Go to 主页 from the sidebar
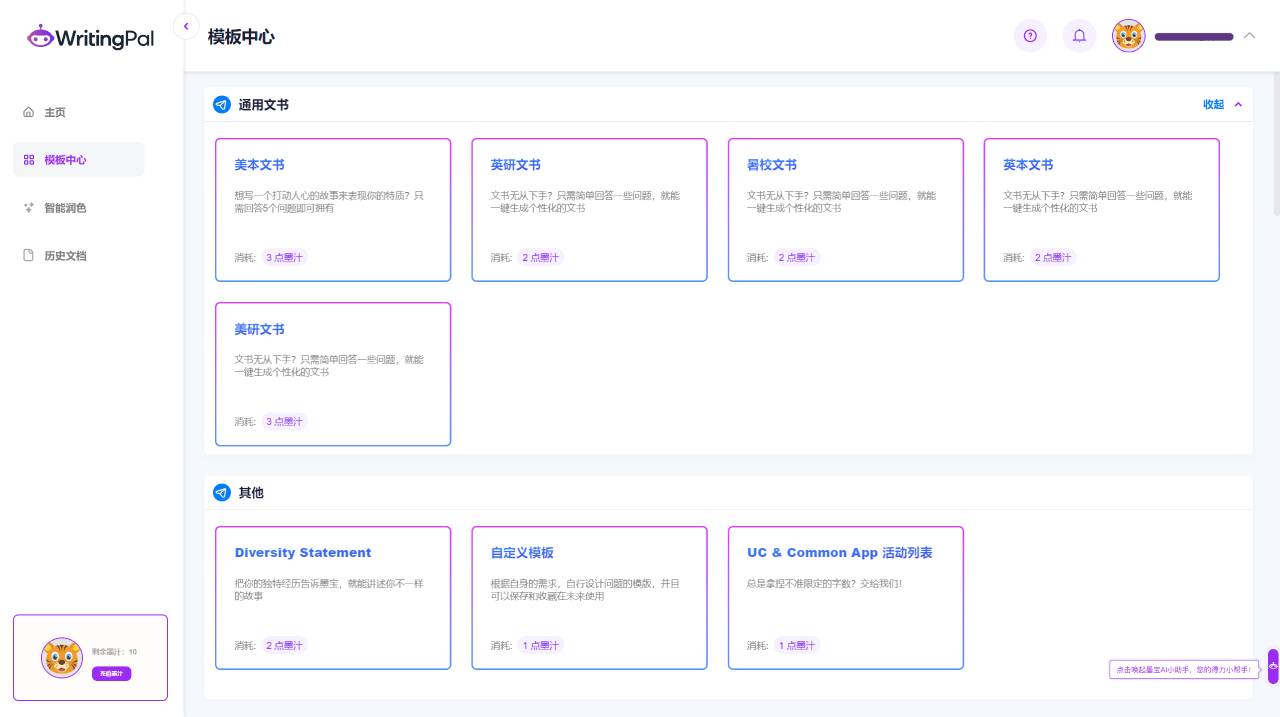Screen dimensions: 1280x717 [x=55, y=112]
